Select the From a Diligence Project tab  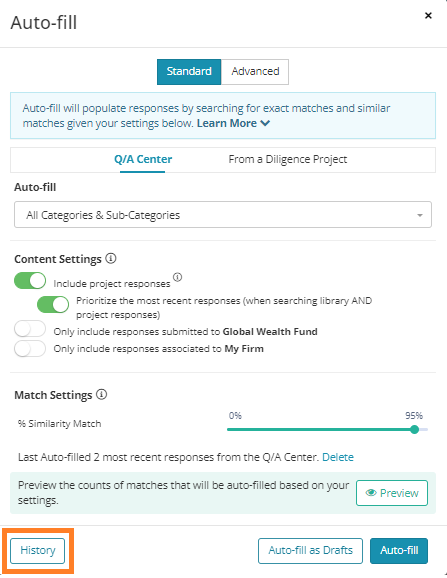[288, 159]
